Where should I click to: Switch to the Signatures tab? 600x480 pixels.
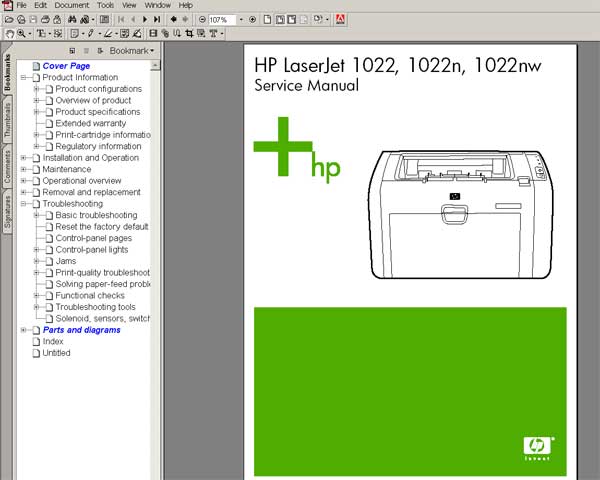(x=7, y=212)
